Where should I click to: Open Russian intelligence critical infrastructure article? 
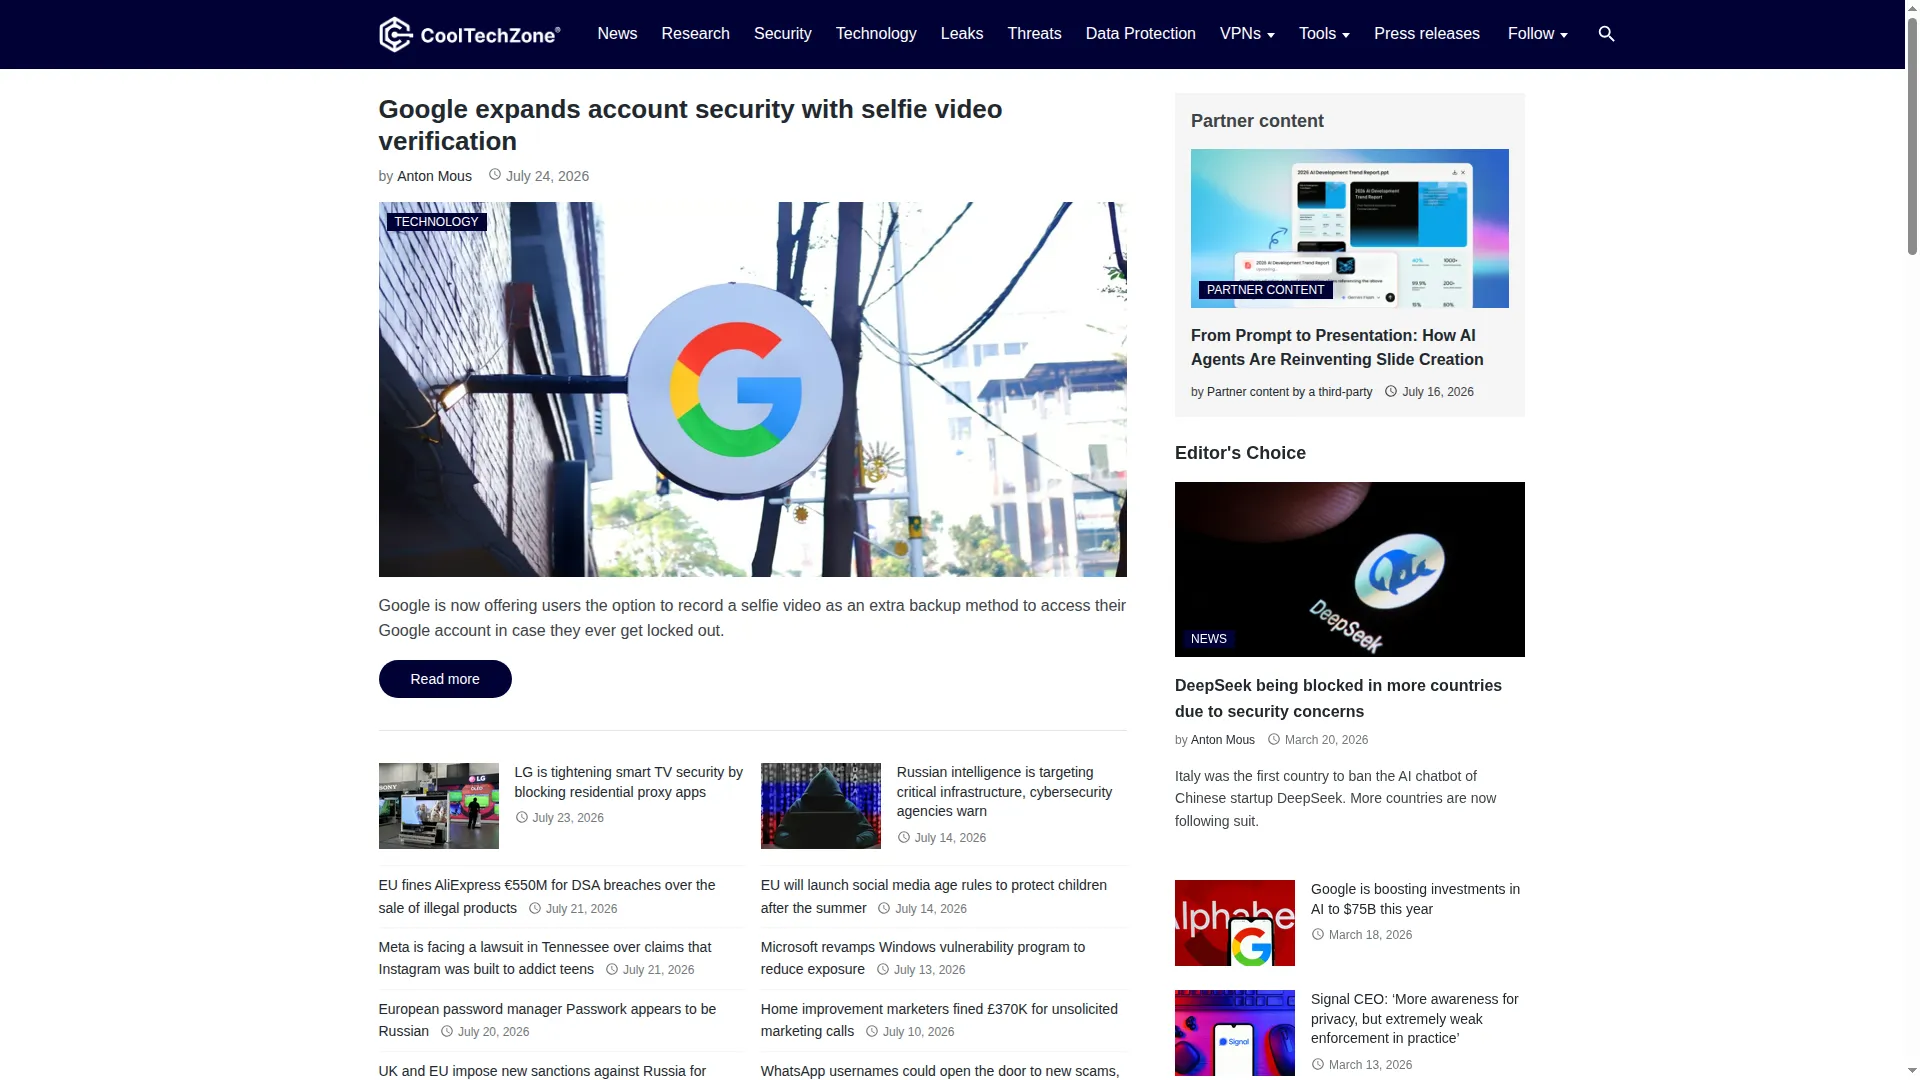[x=1004, y=791]
